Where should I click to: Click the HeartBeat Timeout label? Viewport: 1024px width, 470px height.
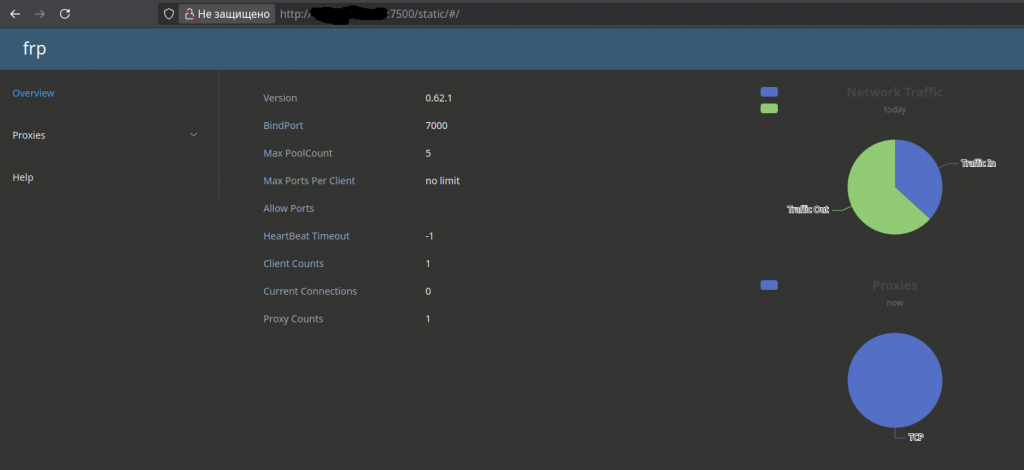pos(306,236)
